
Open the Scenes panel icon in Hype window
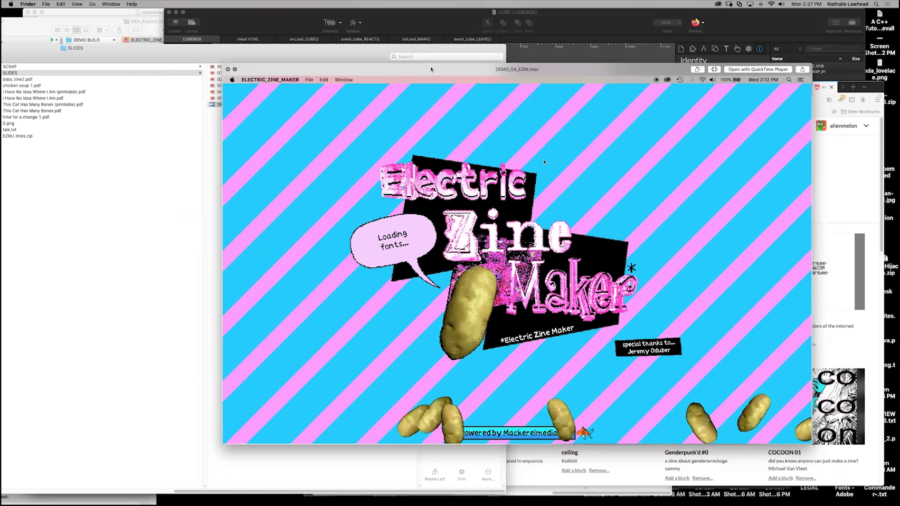coord(175,24)
